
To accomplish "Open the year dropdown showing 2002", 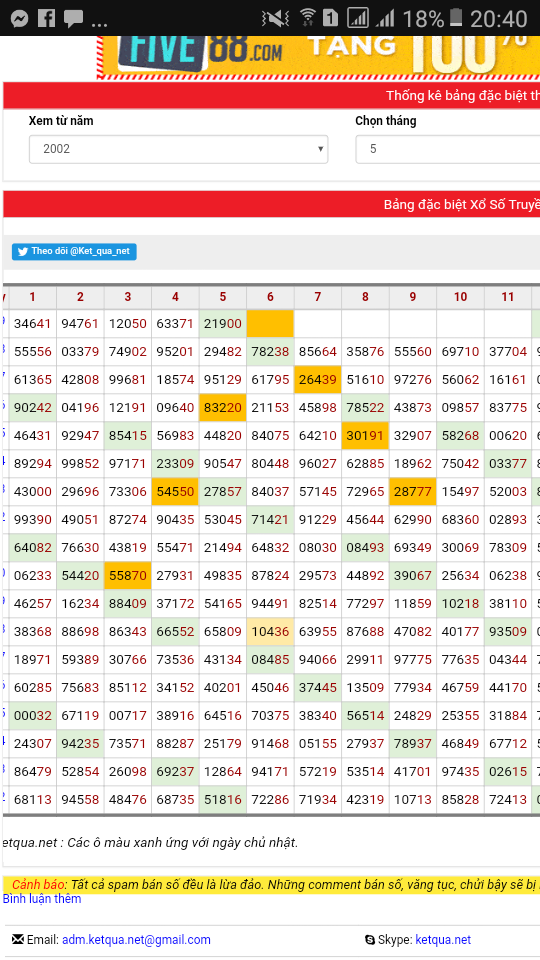I will [179, 149].
